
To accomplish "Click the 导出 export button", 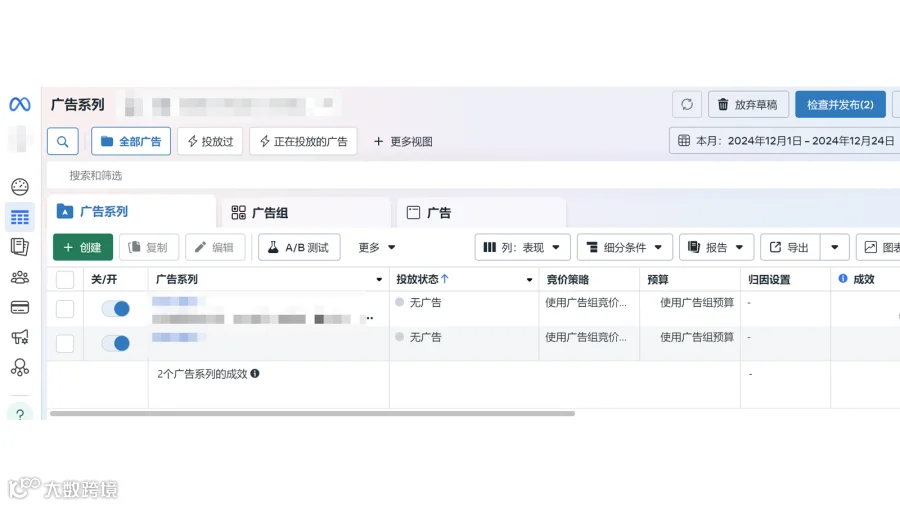I will (790, 247).
